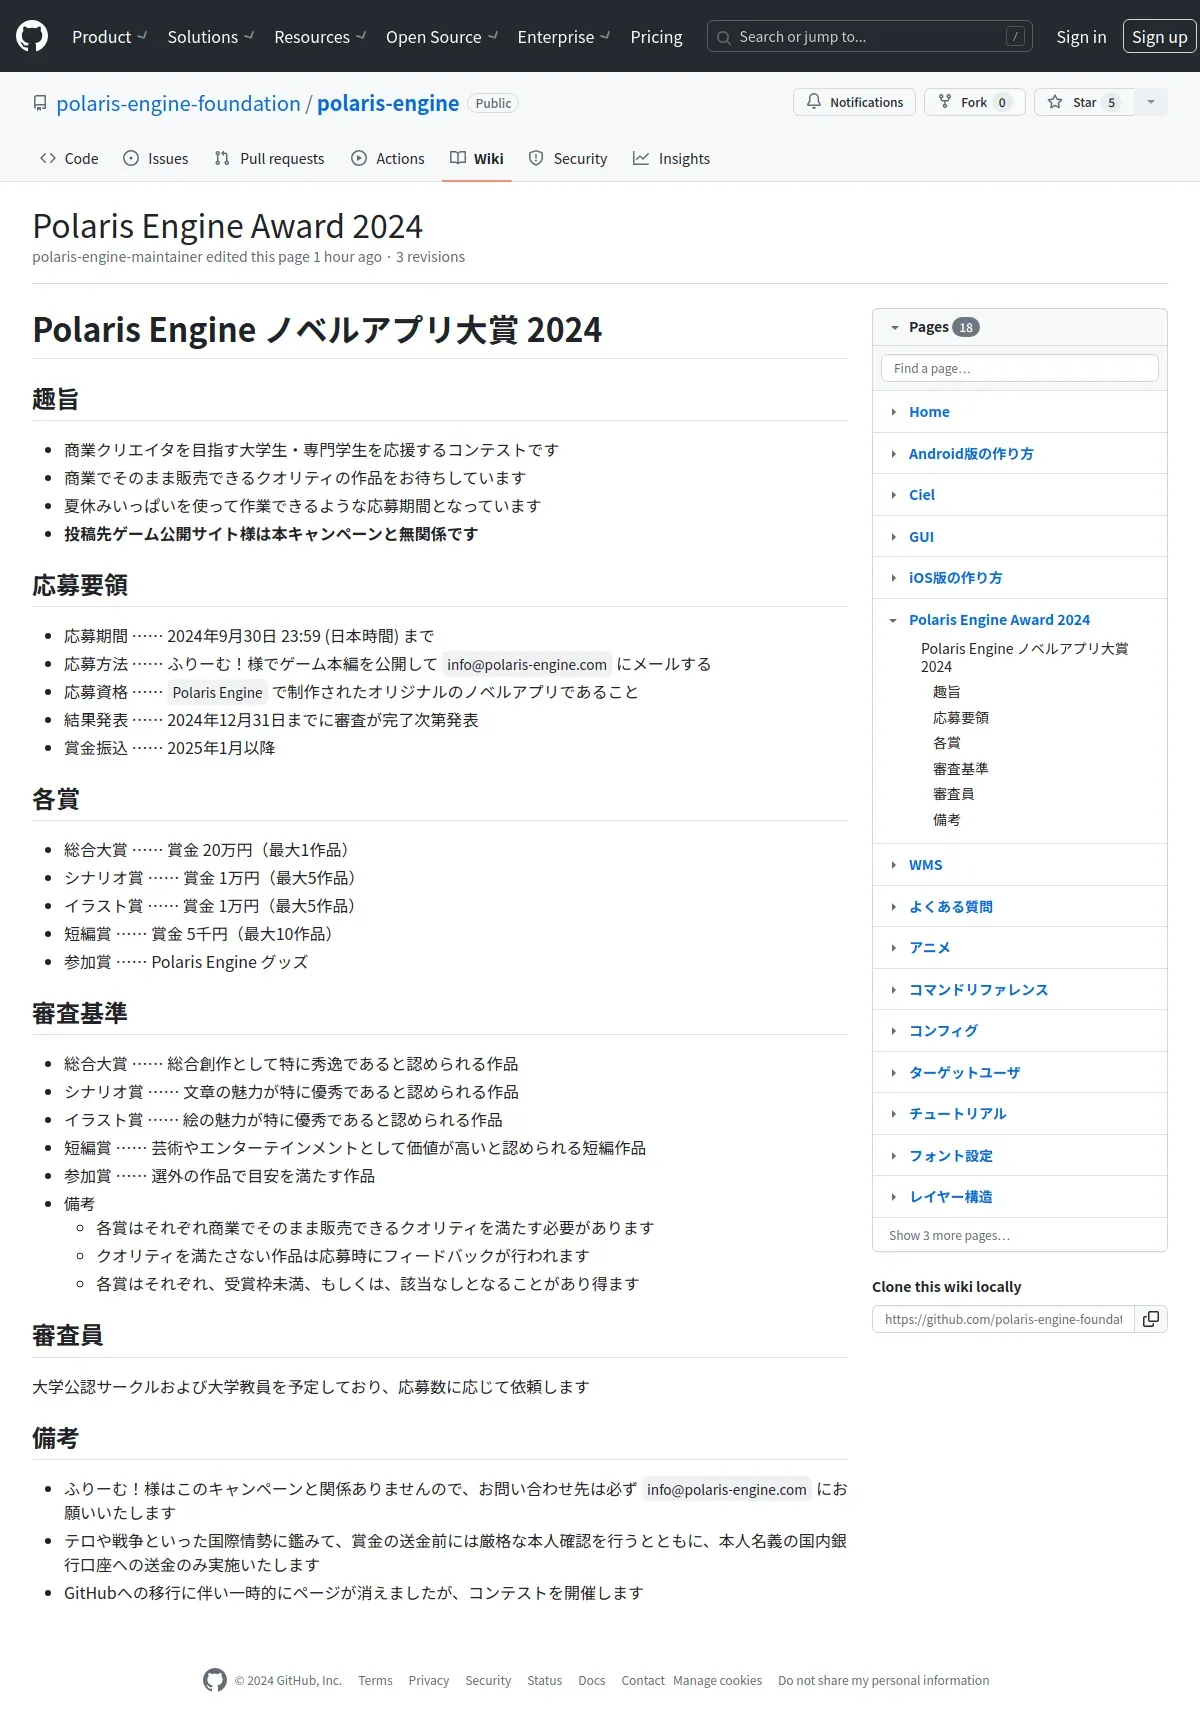Open the Ciel wiki page link

click(x=922, y=495)
